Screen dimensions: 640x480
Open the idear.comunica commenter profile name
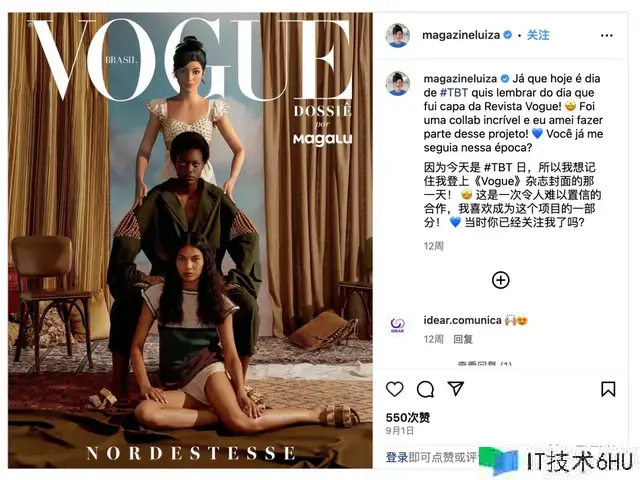462,320
